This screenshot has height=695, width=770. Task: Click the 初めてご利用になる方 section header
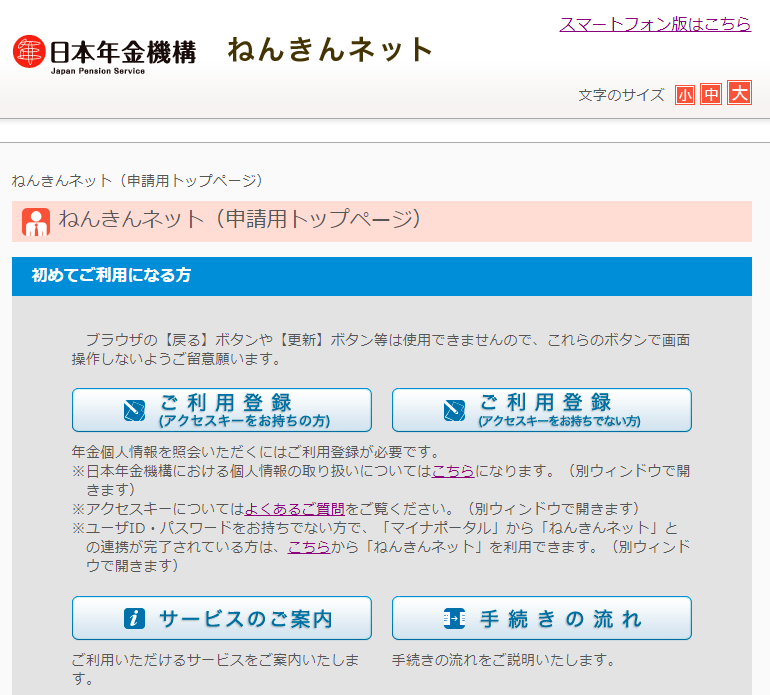click(x=382, y=277)
